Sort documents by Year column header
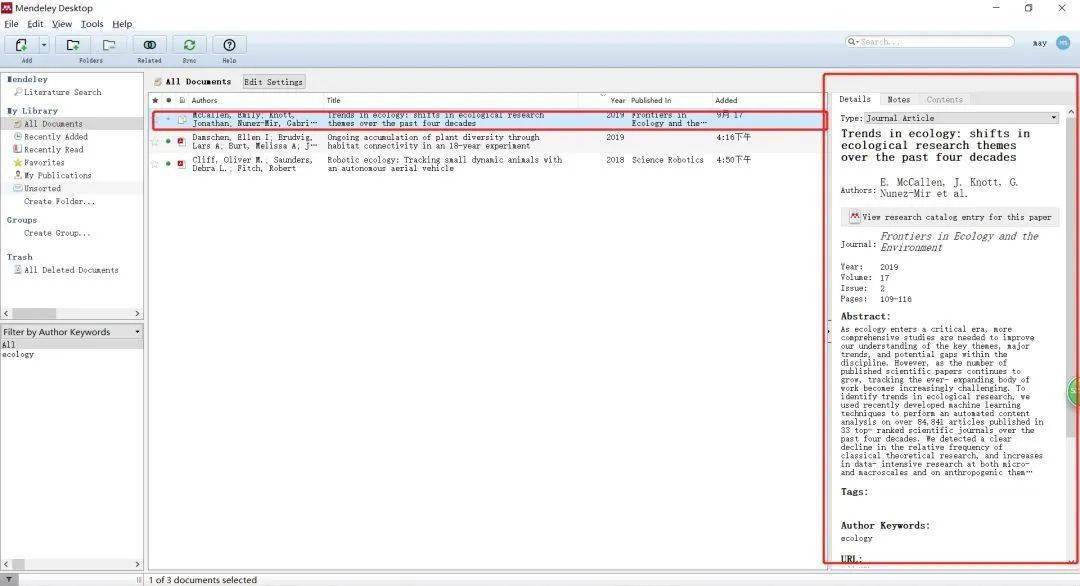The height and width of the screenshot is (586, 1080). 618,101
